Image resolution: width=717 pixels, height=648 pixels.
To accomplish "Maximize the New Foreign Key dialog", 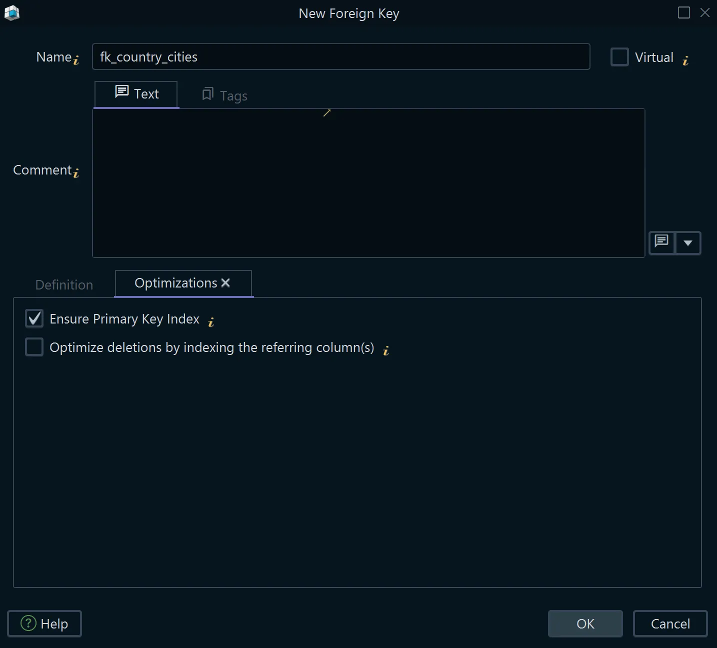I will (x=684, y=12).
